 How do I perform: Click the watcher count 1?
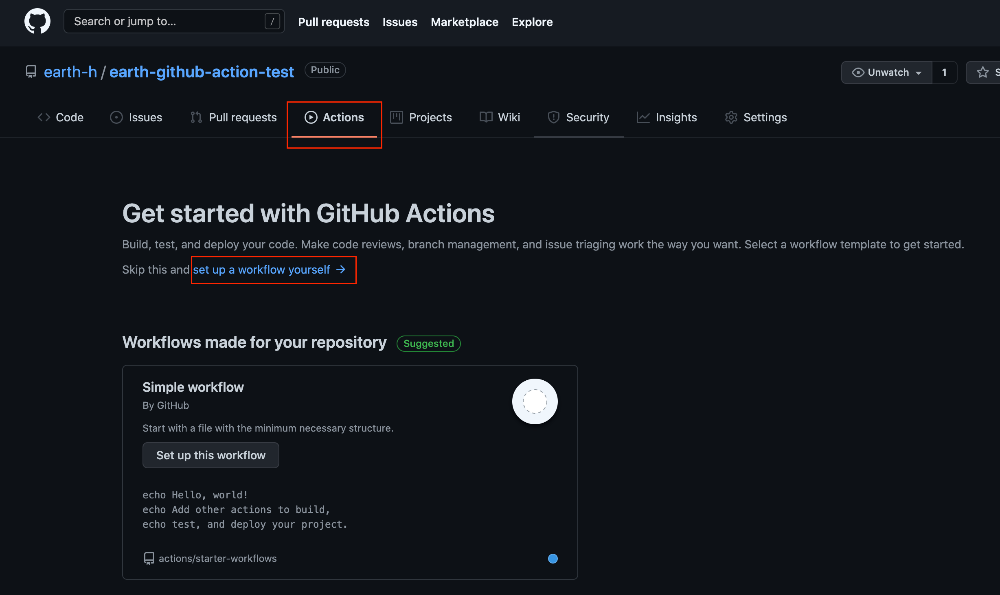(944, 72)
